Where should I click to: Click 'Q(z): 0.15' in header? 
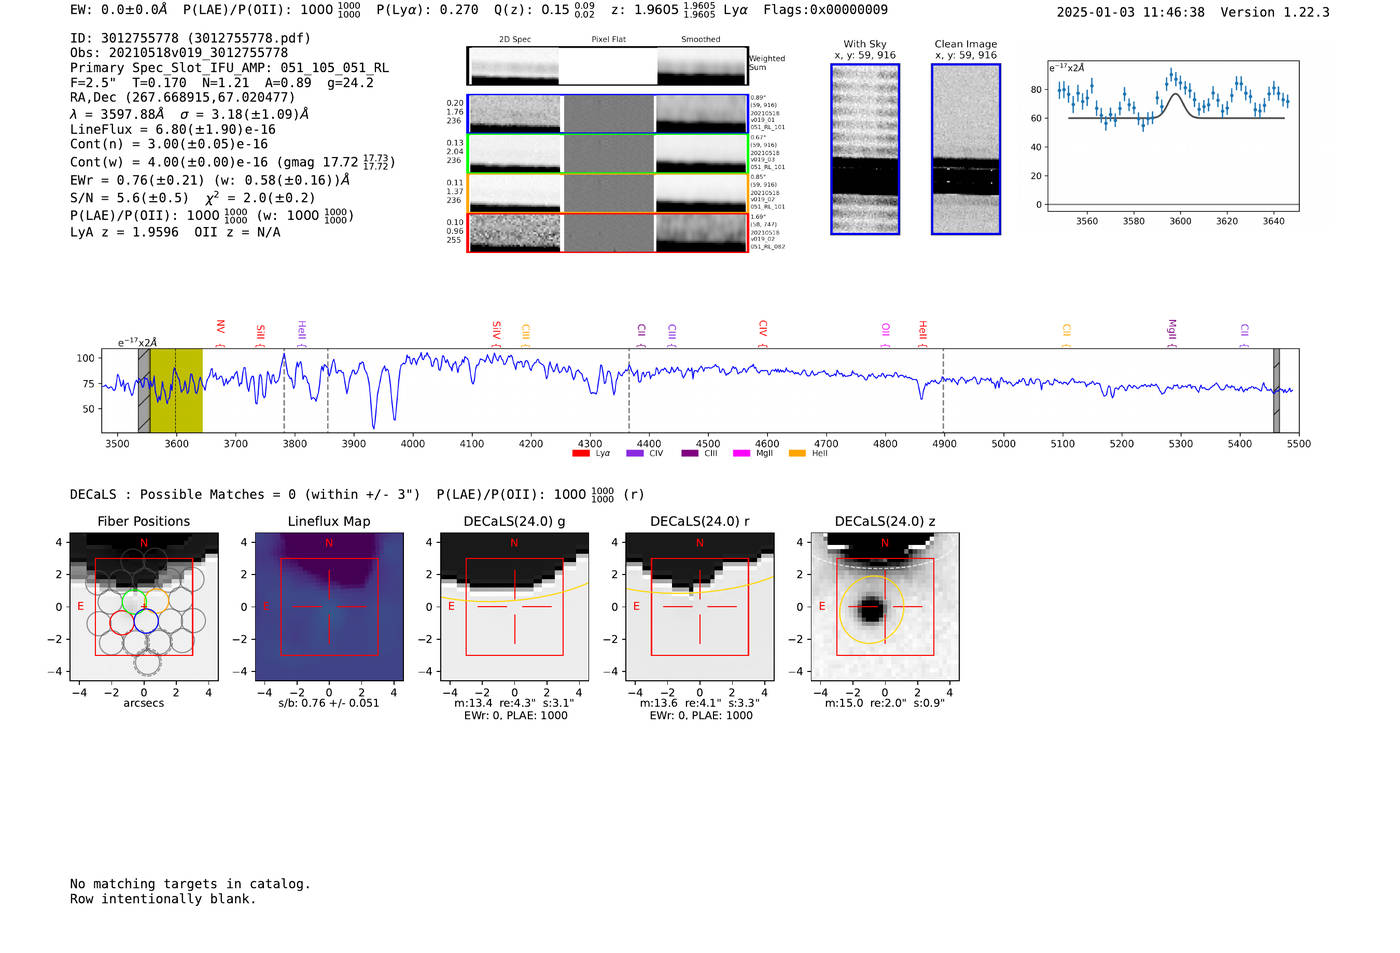point(544,10)
